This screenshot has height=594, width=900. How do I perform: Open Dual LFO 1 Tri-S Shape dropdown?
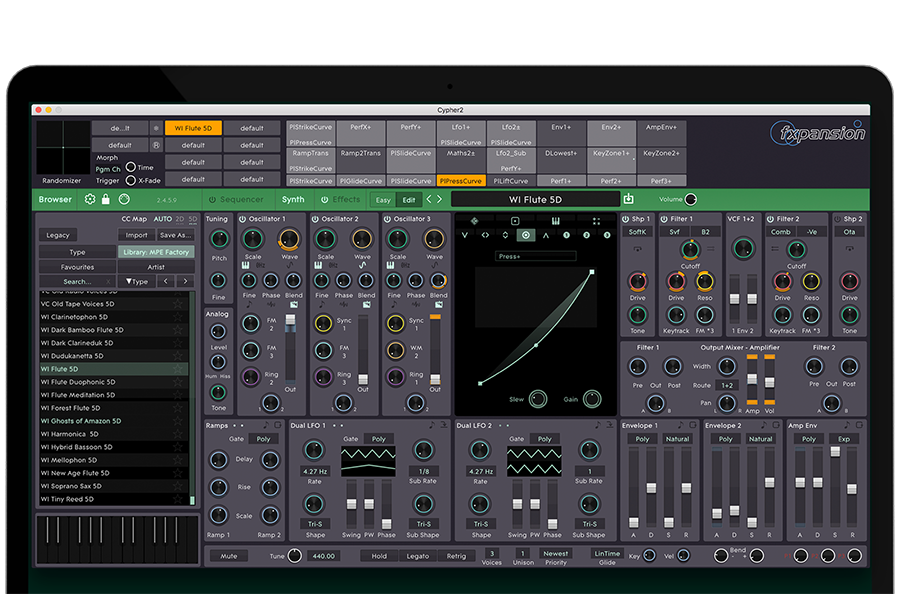(x=315, y=524)
